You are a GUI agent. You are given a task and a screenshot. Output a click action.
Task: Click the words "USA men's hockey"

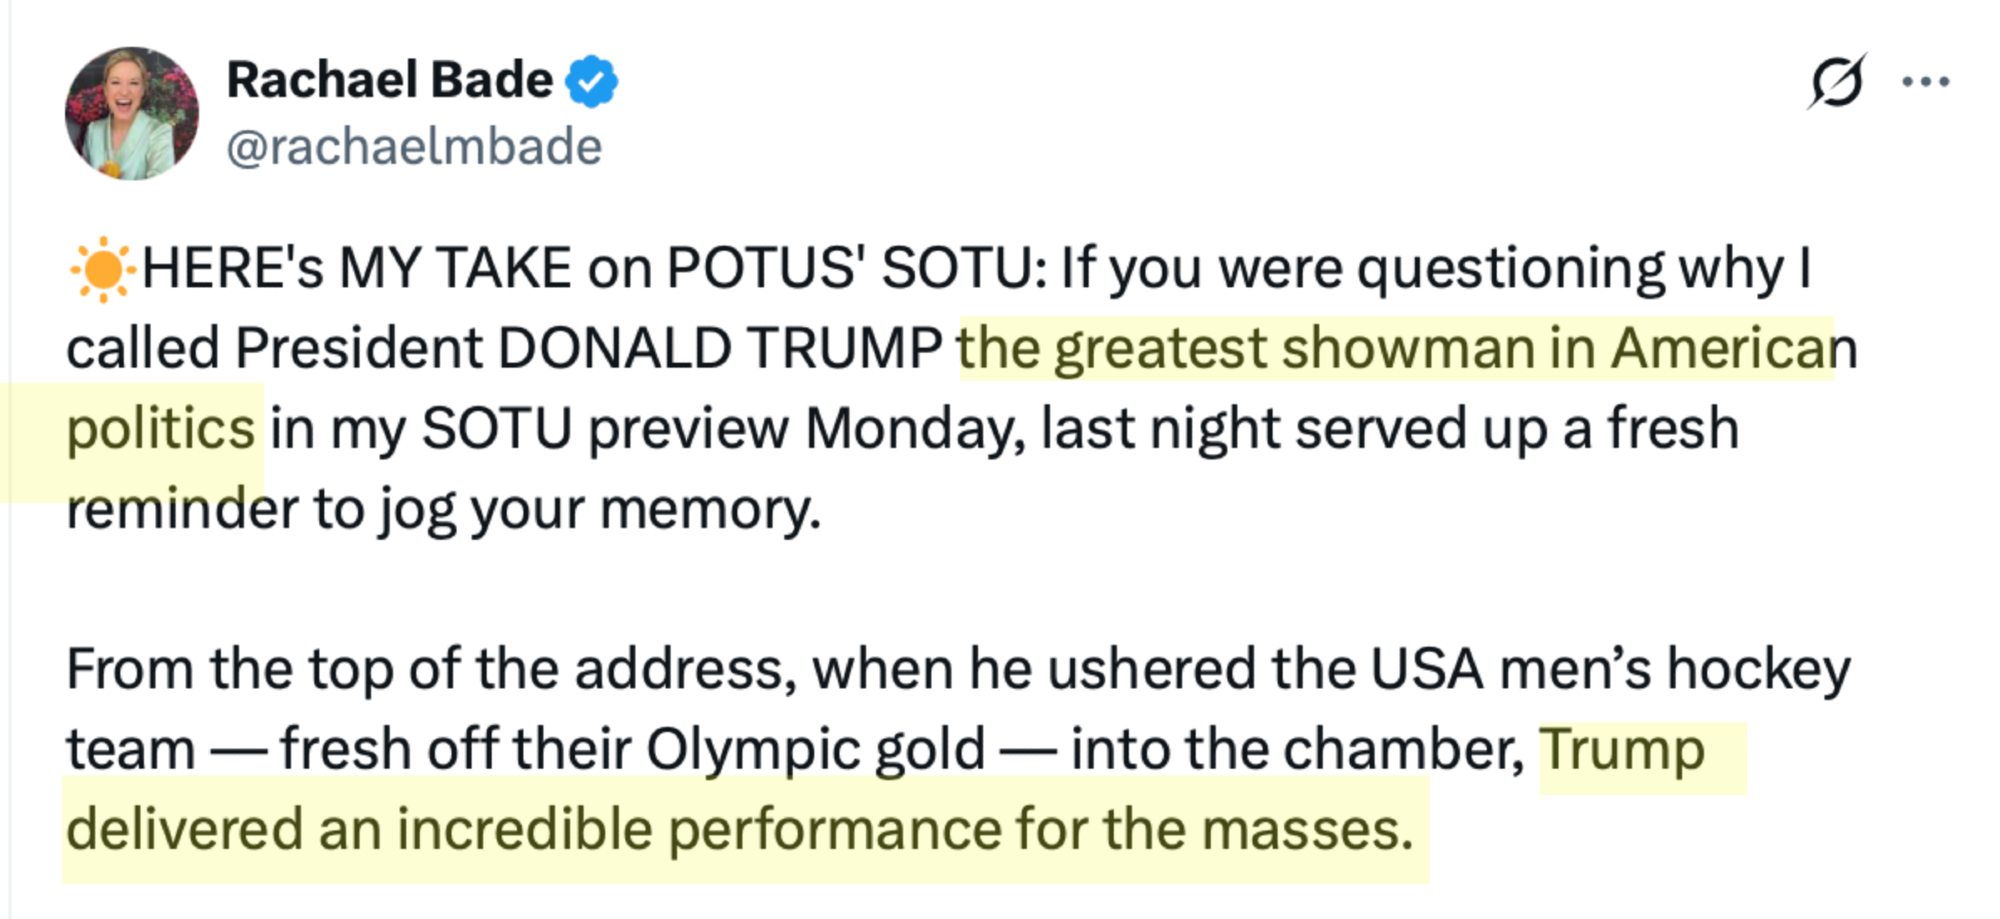tap(1610, 669)
